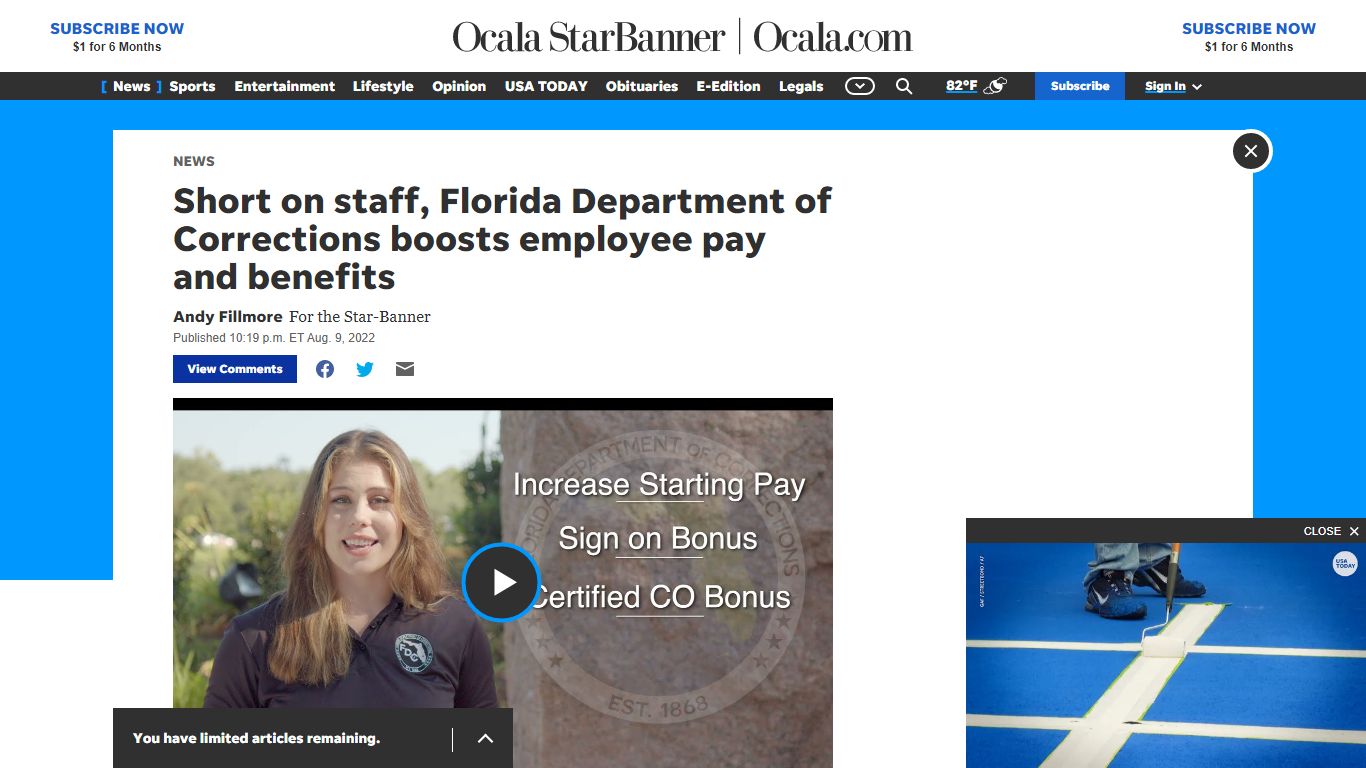This screenshot has width=1366, height=768.
Task: Click right Subscribe Now offer
Action: pyautogui.click(x=1249, y=37)
